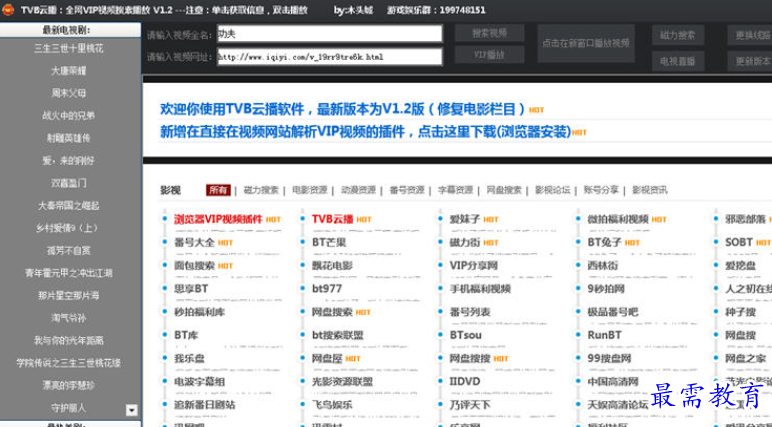Open the 我乐盘 link
This screenshot has width=772, height=427.
pyautogui.click(x=190, y=358)
